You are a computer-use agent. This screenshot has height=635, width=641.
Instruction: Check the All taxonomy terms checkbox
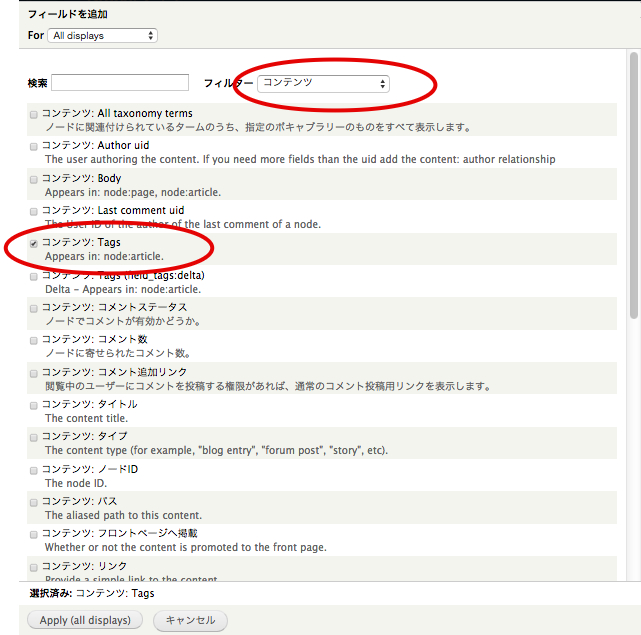pyautogui.click(x=34, y=114)
